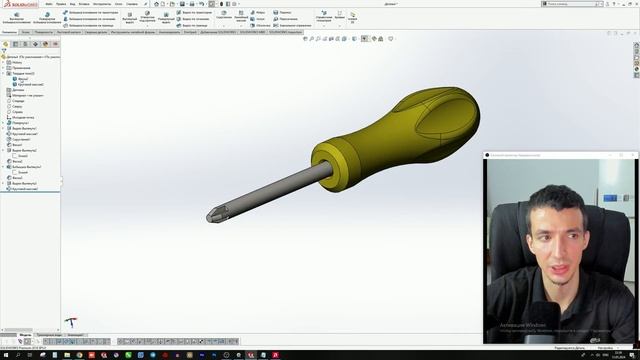Click the Undo icon in quick access bar

201,4
